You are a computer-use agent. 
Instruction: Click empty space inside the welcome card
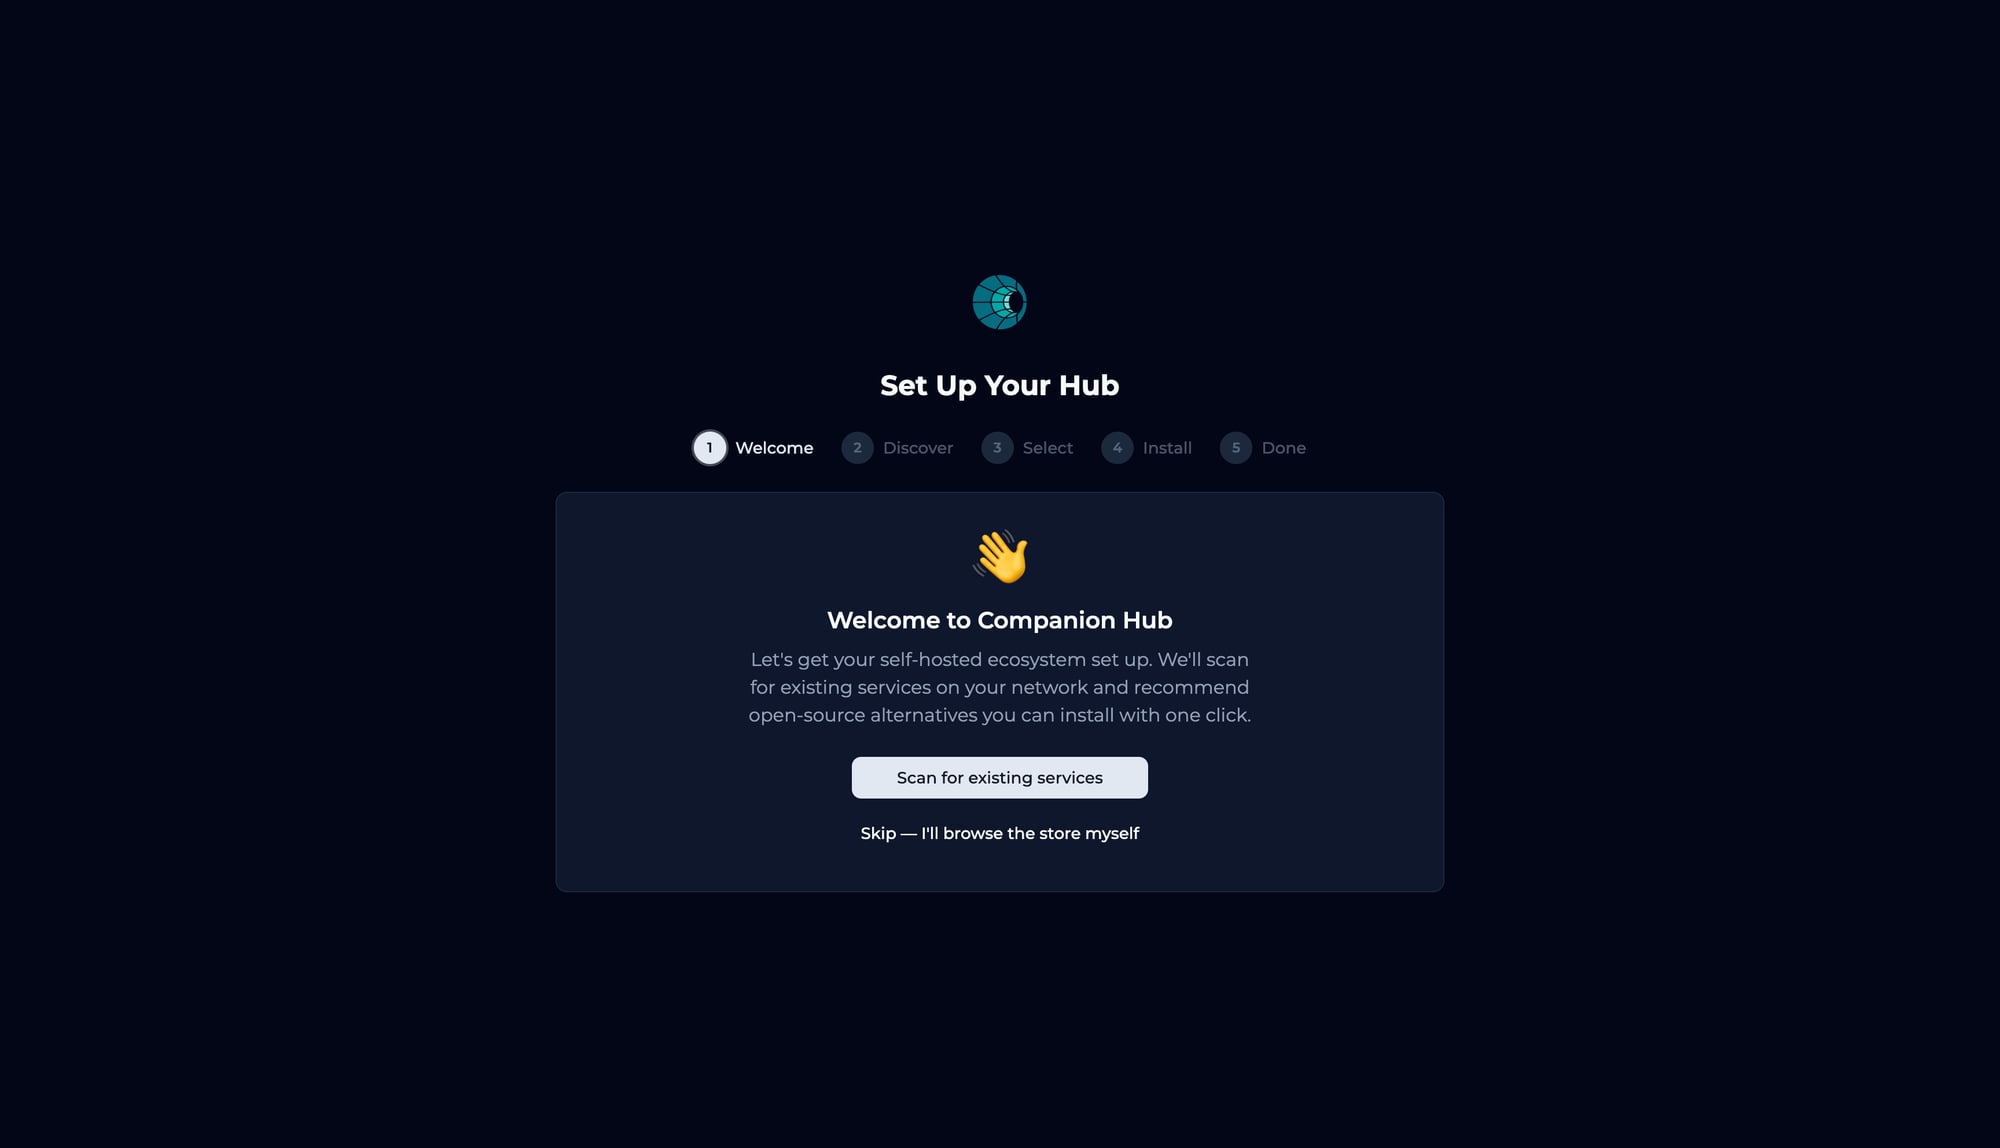coord(680,800)
